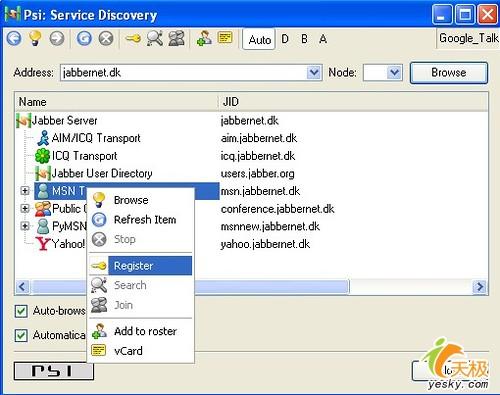
Task: Click the PSI logo button
Action: tap(54, 371)
